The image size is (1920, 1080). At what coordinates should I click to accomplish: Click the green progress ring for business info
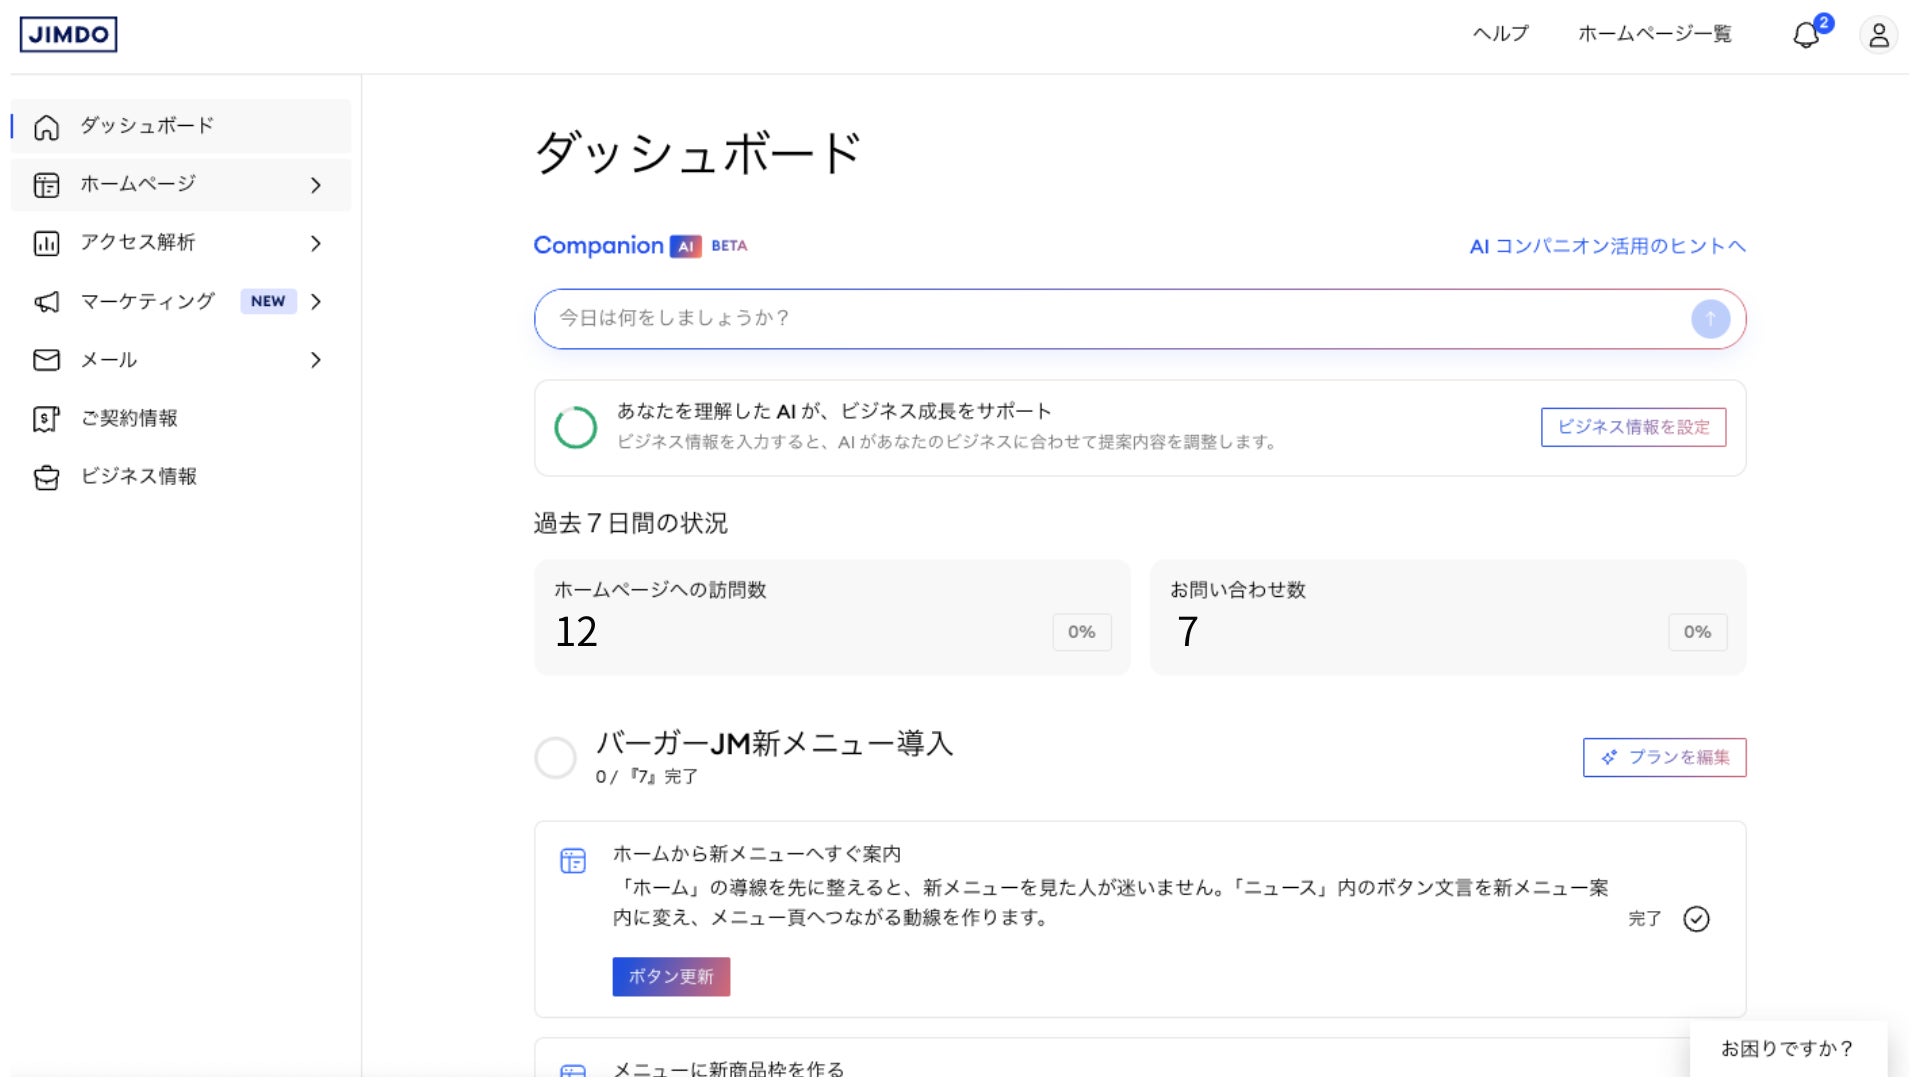tap(576, 428)
